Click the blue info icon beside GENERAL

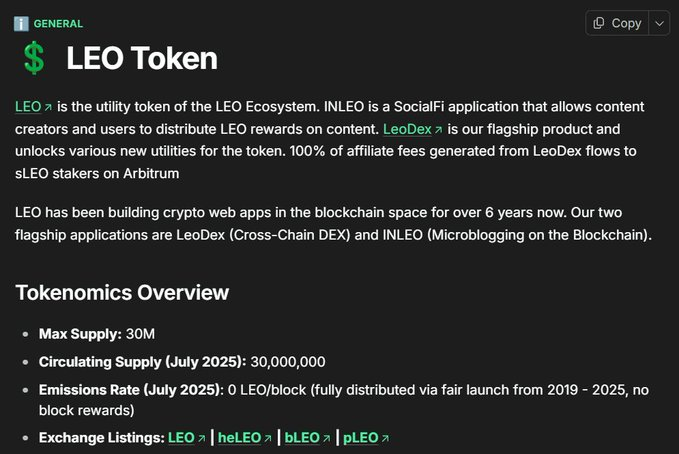[x=21, y=23]
